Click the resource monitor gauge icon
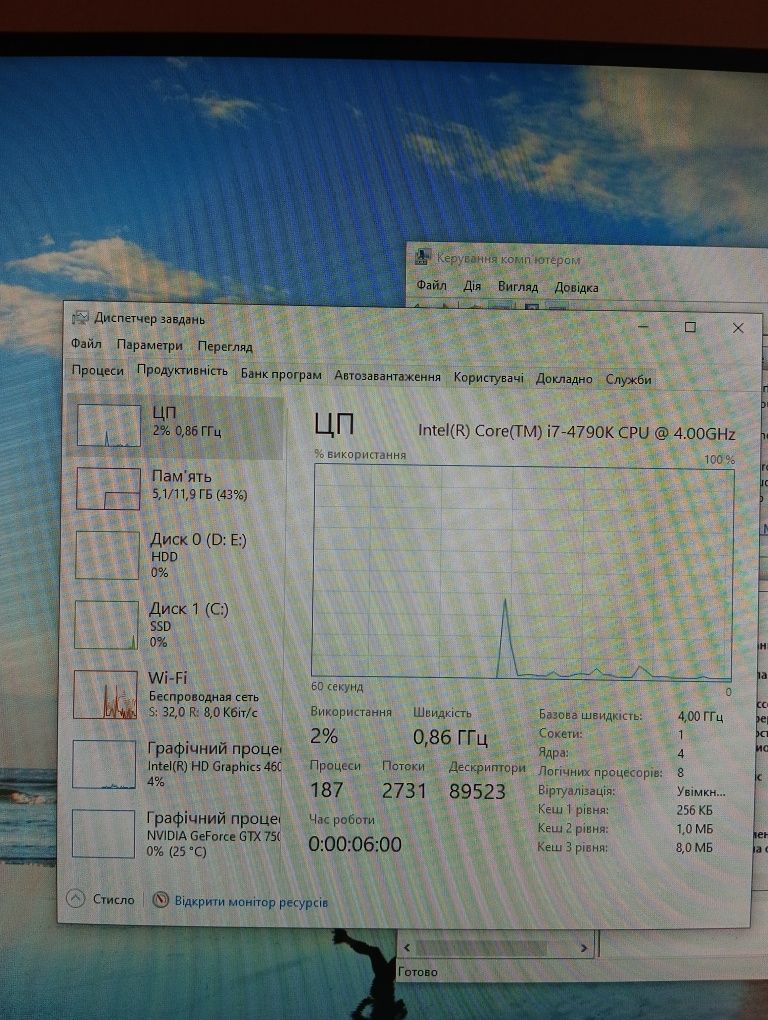This screenshot has width=768, height=1020. [x=161, y=900]
